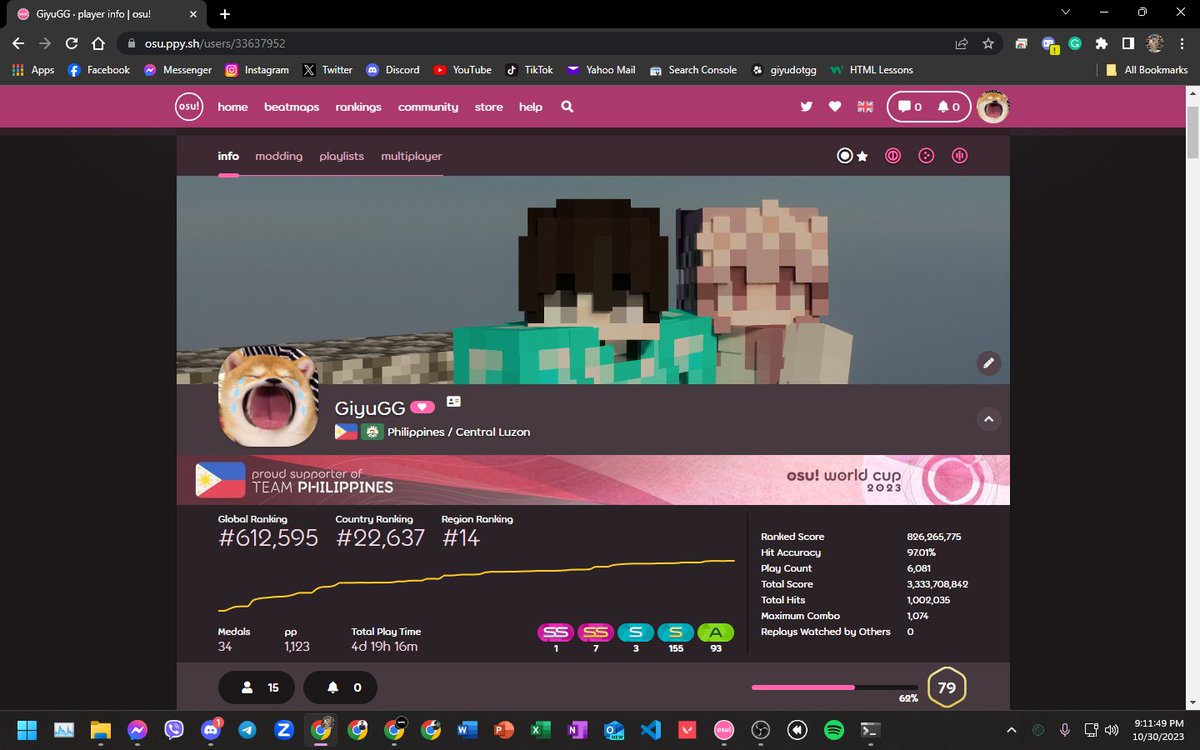Screen dimensions: 1200x750
Task: Open Telegram from the taskbar
Action: coord(246,730)
